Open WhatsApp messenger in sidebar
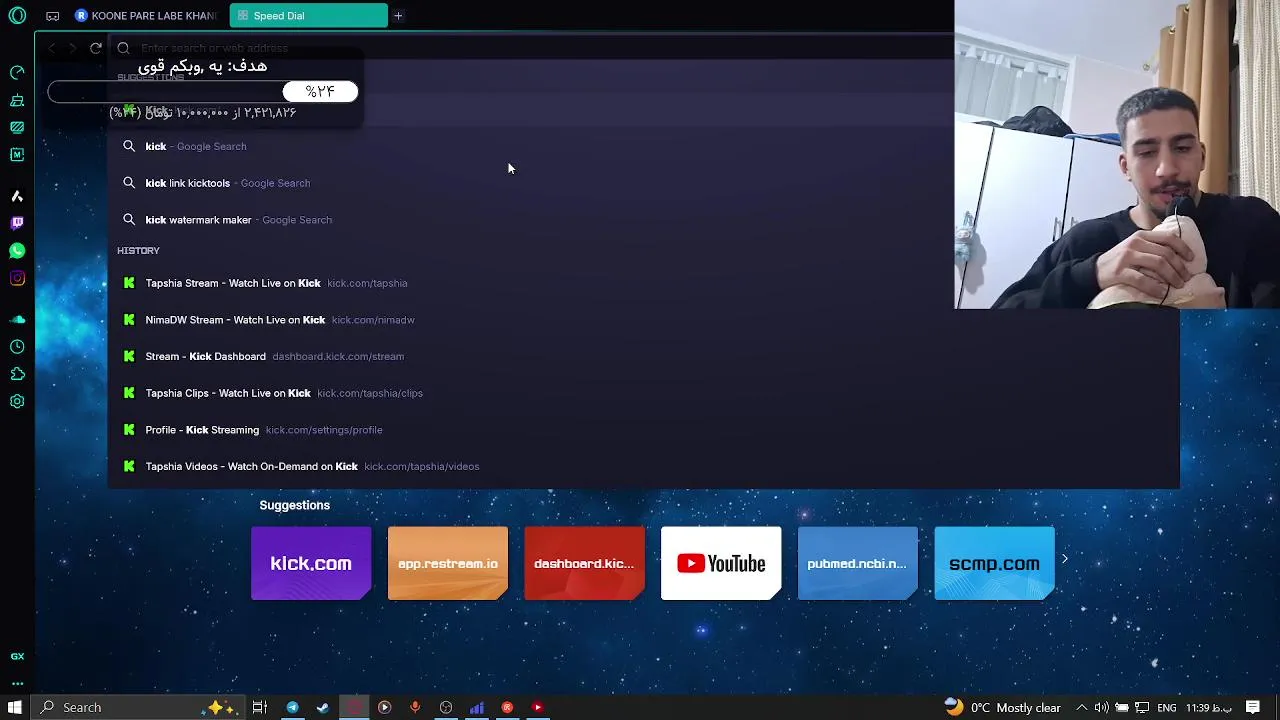Viewport: 1280px width, 720px height. coord(17,251)
